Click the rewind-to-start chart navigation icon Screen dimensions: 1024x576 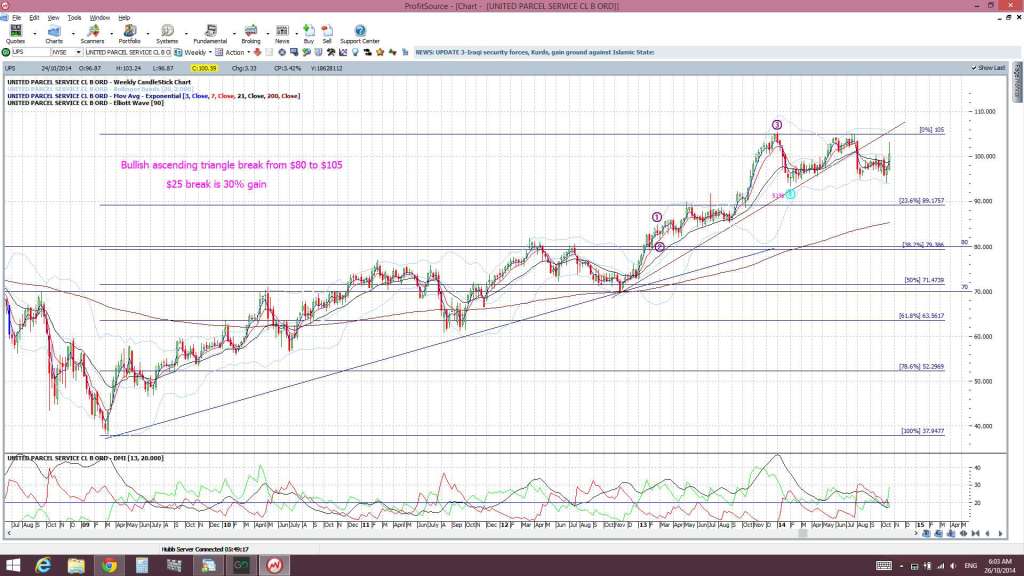(975, 534)
